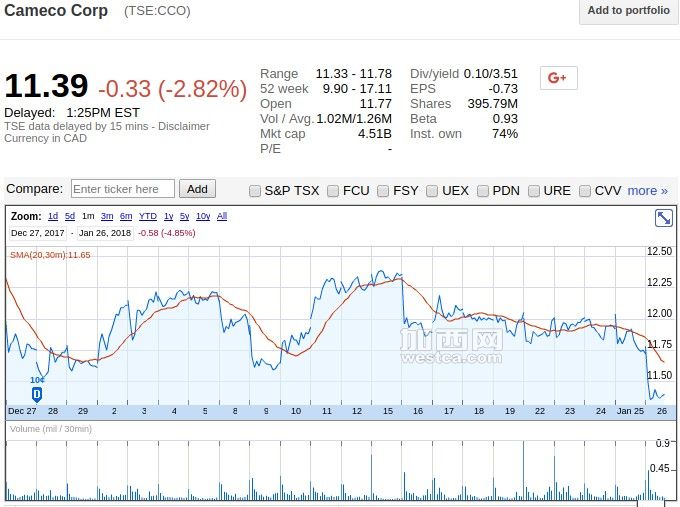
Task: Expand chart using fullscreen arrow icon
Action: tap(664, 218)
